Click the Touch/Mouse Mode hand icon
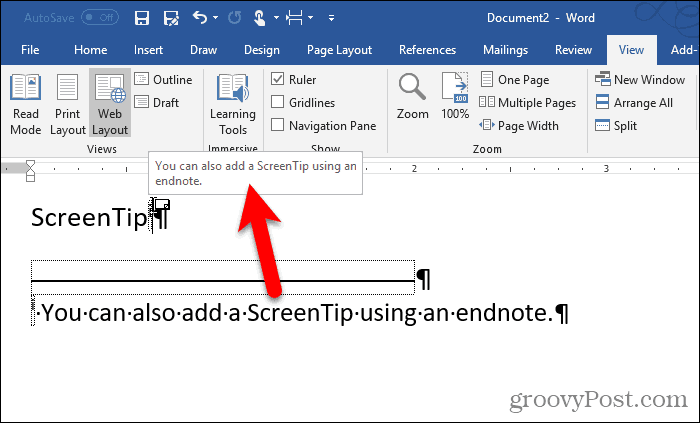 coord(260,18)
